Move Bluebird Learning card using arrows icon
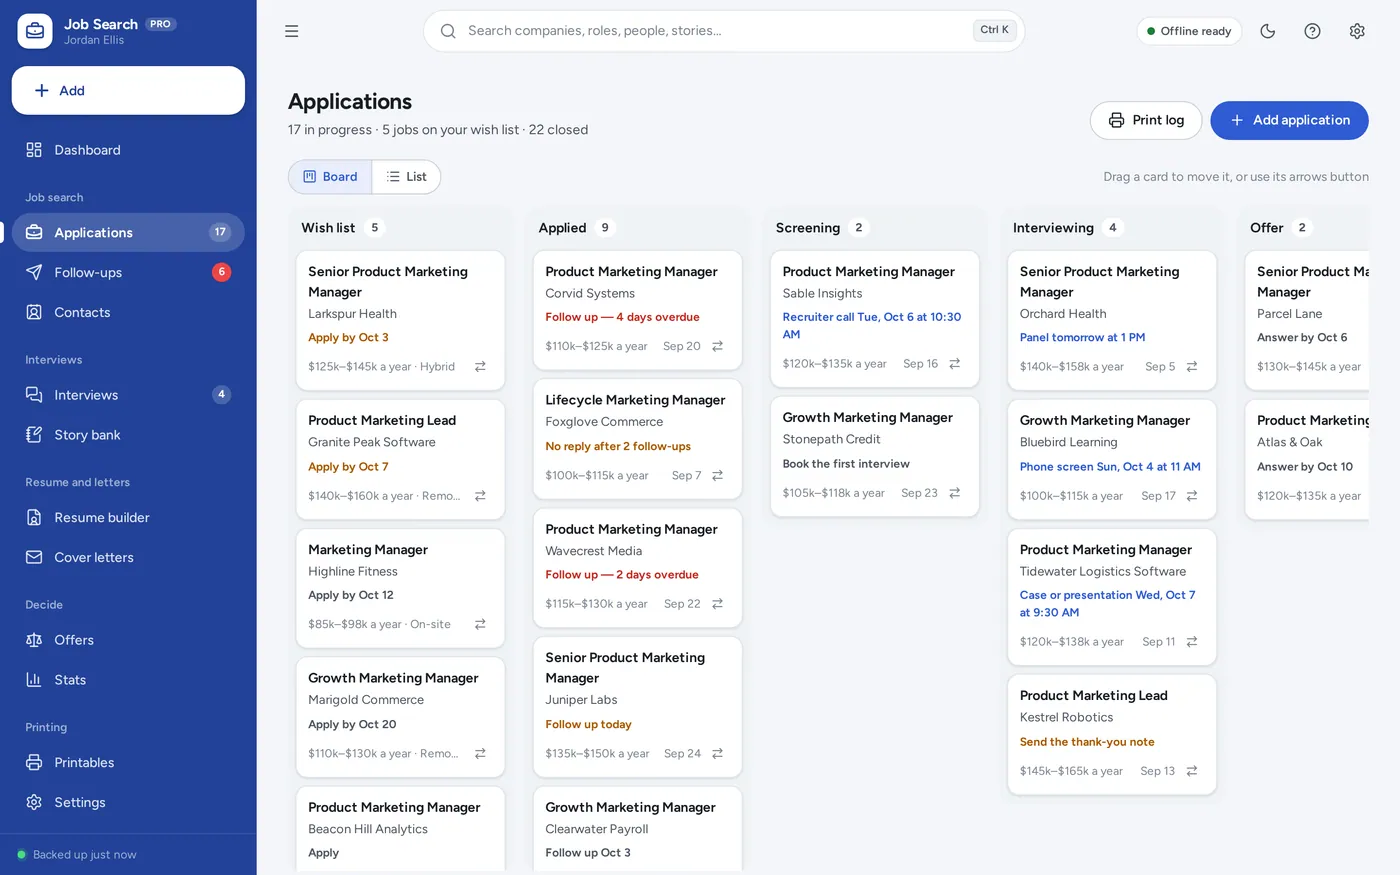 pyautogui.click(x=1192, y=496)
